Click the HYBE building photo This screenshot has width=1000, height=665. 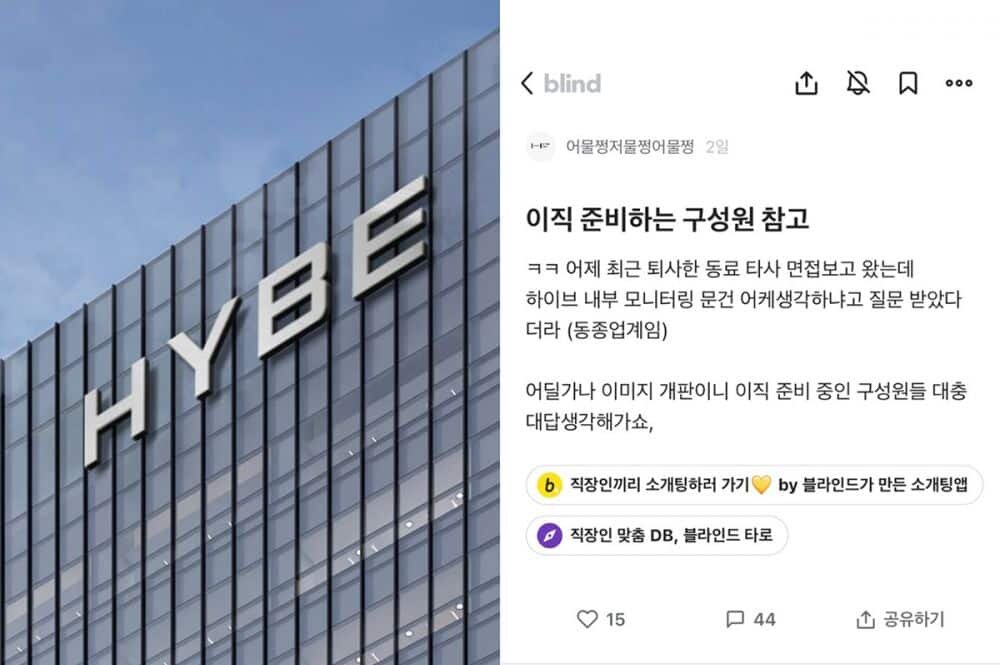[249, 332]
